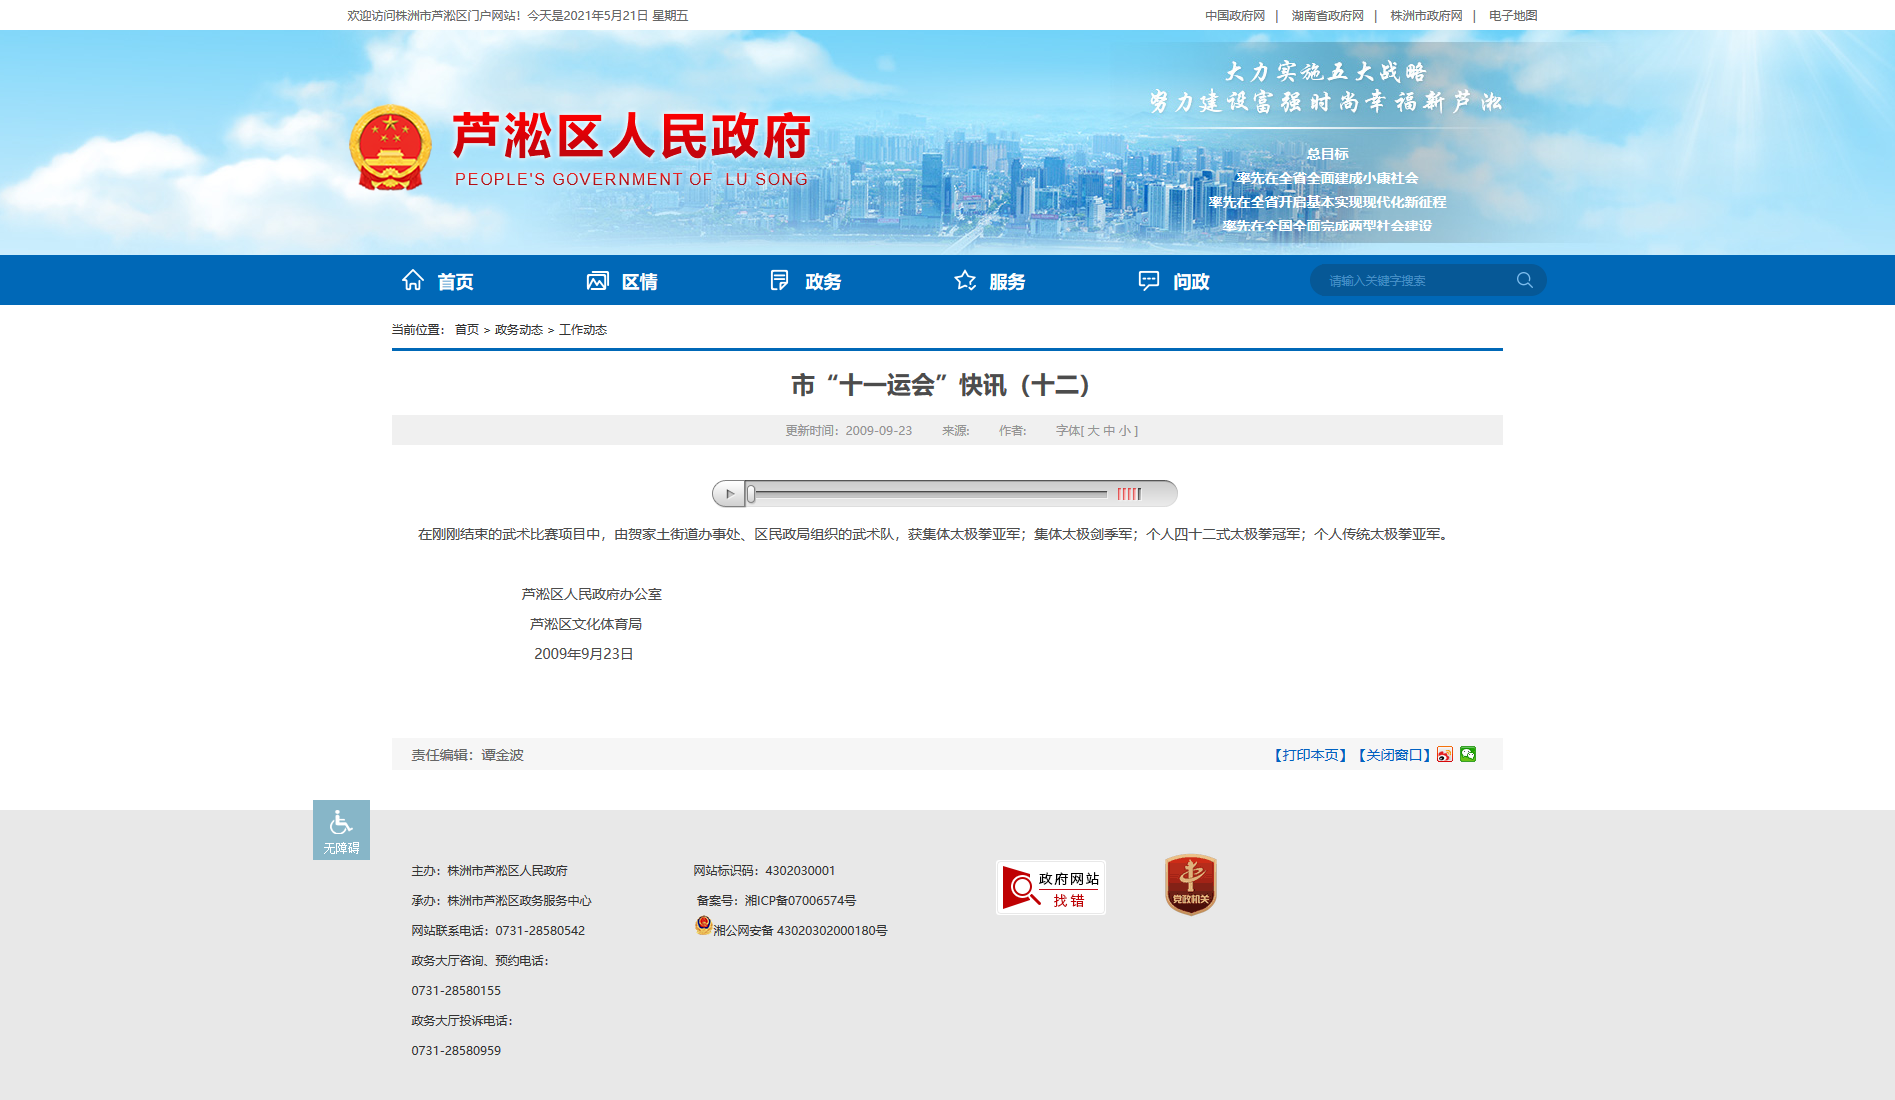This screenshot has width=1895, height=1100.
Task: Share article via Weibo icon
Action: [x=1445, y=754]
